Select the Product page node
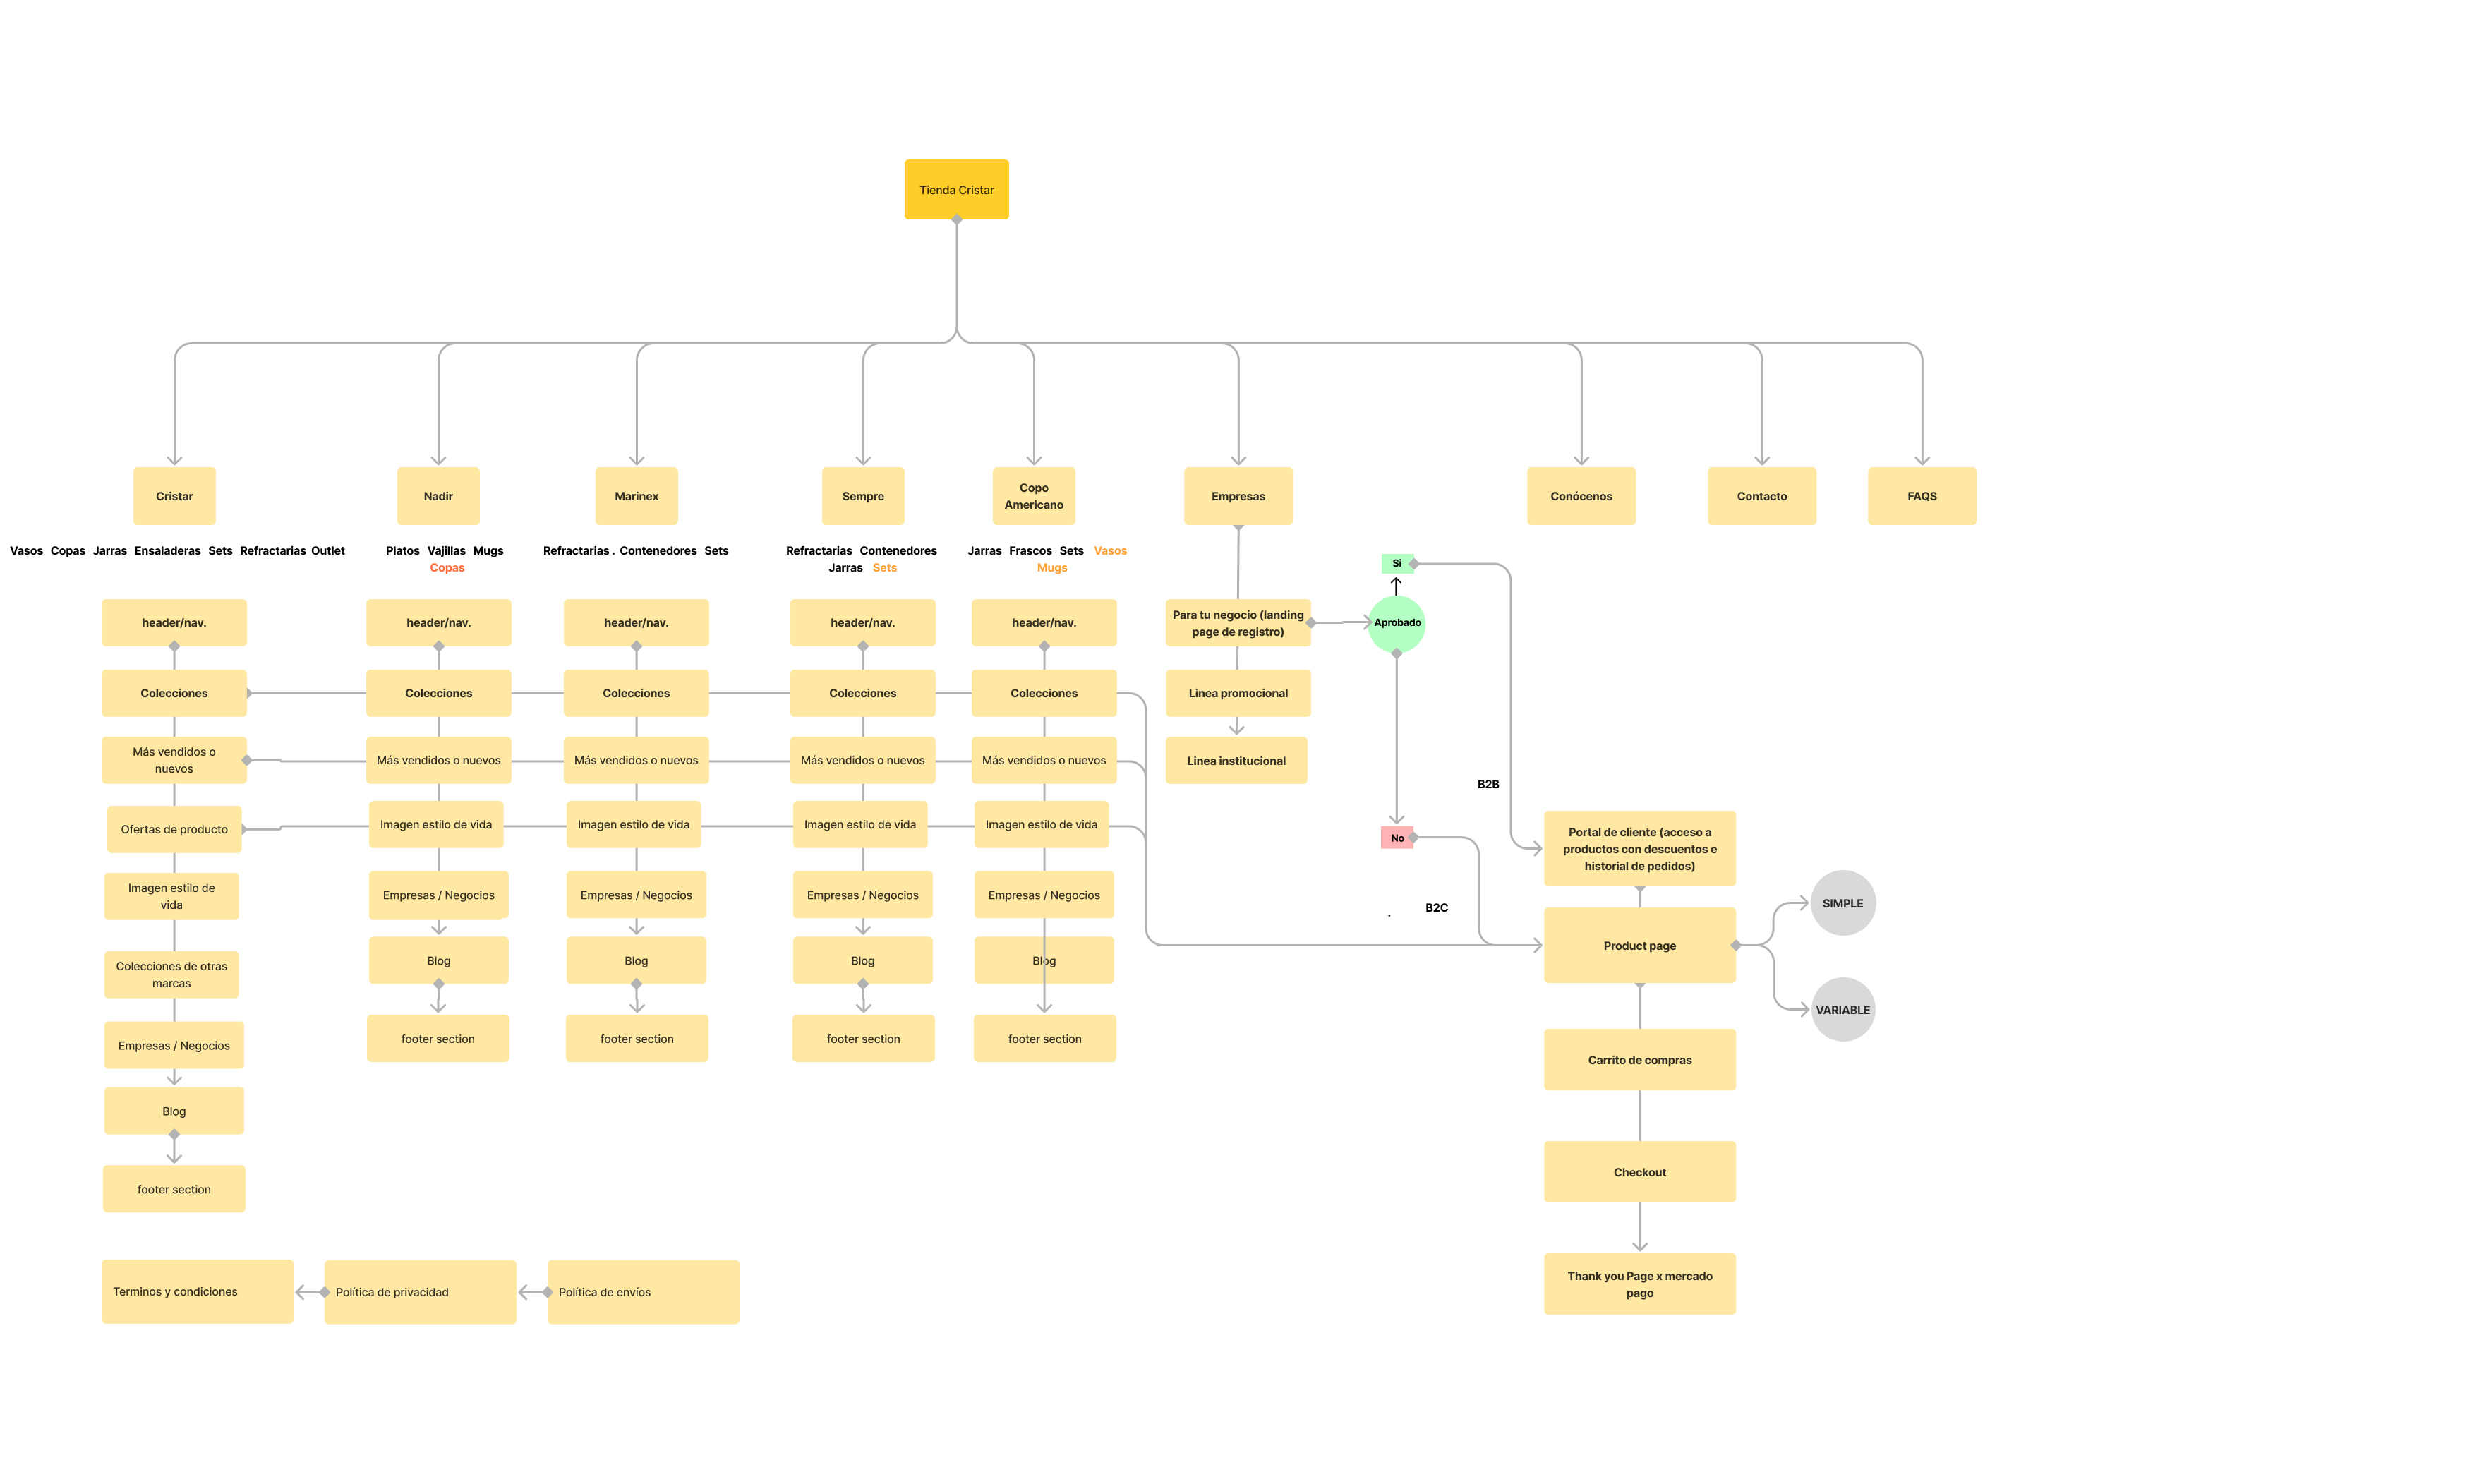The height and width of the screenshot is (1484, 2479). tap(1639, 946)
